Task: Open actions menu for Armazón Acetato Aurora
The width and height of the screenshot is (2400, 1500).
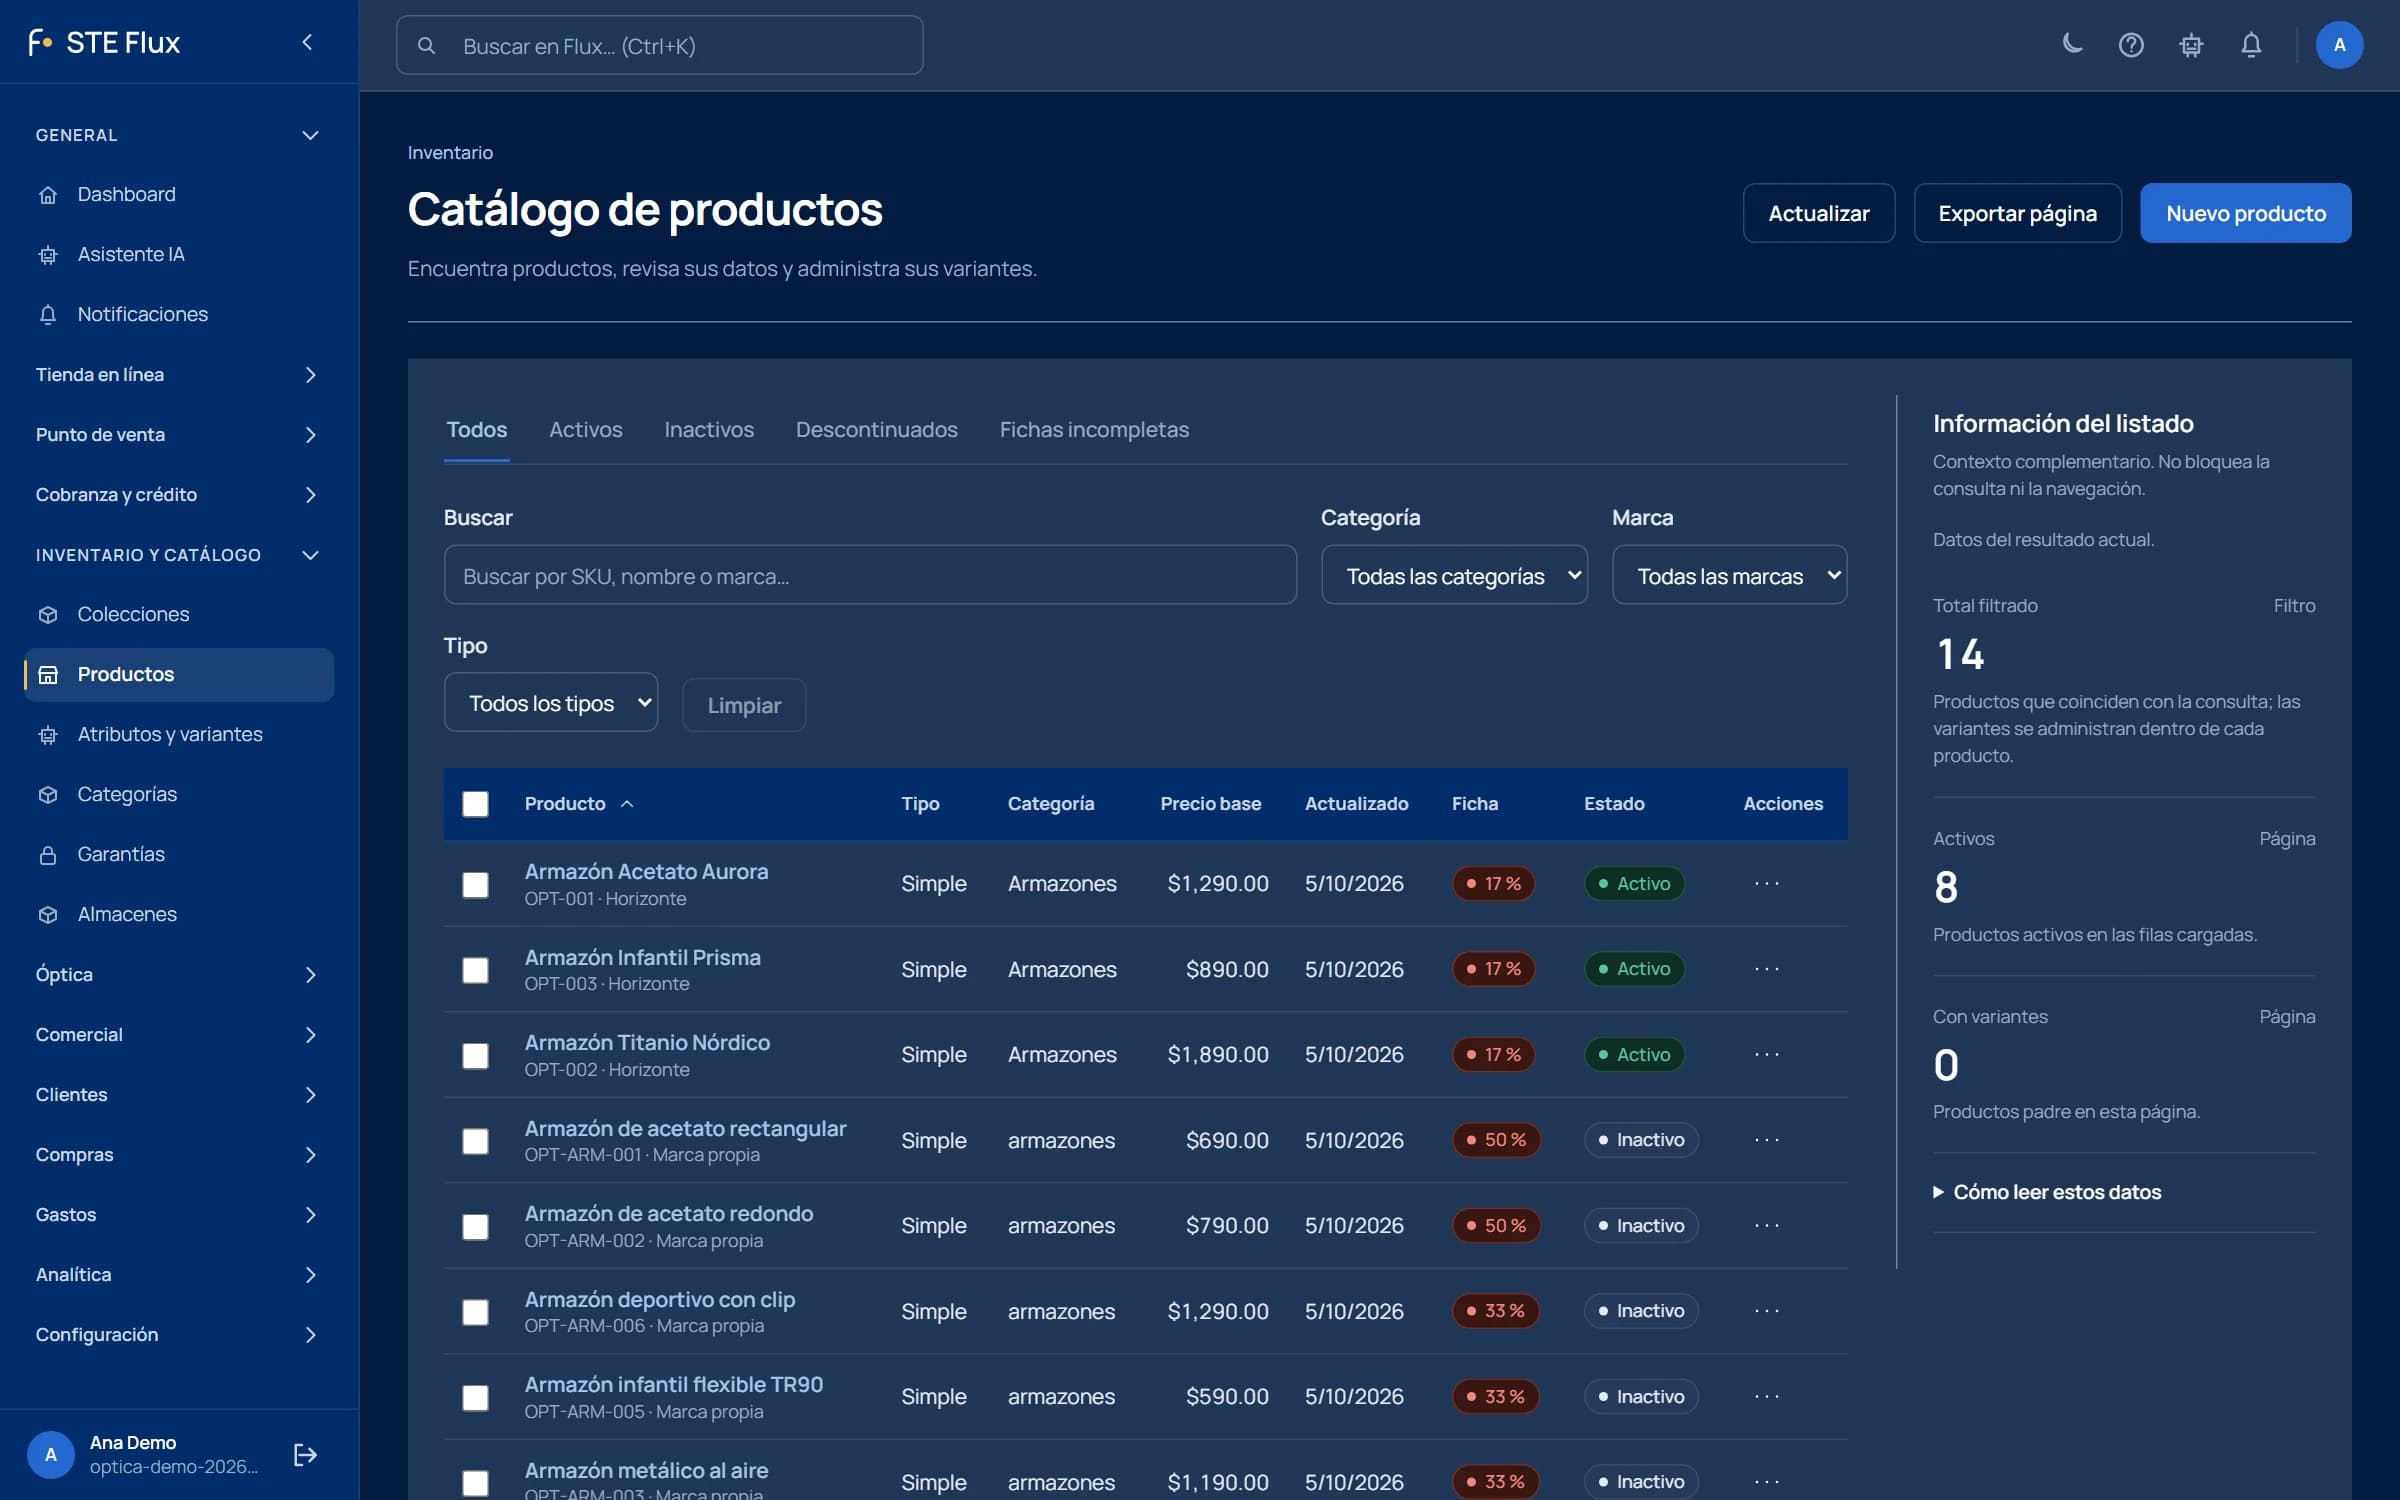Action: point(1767,883)
